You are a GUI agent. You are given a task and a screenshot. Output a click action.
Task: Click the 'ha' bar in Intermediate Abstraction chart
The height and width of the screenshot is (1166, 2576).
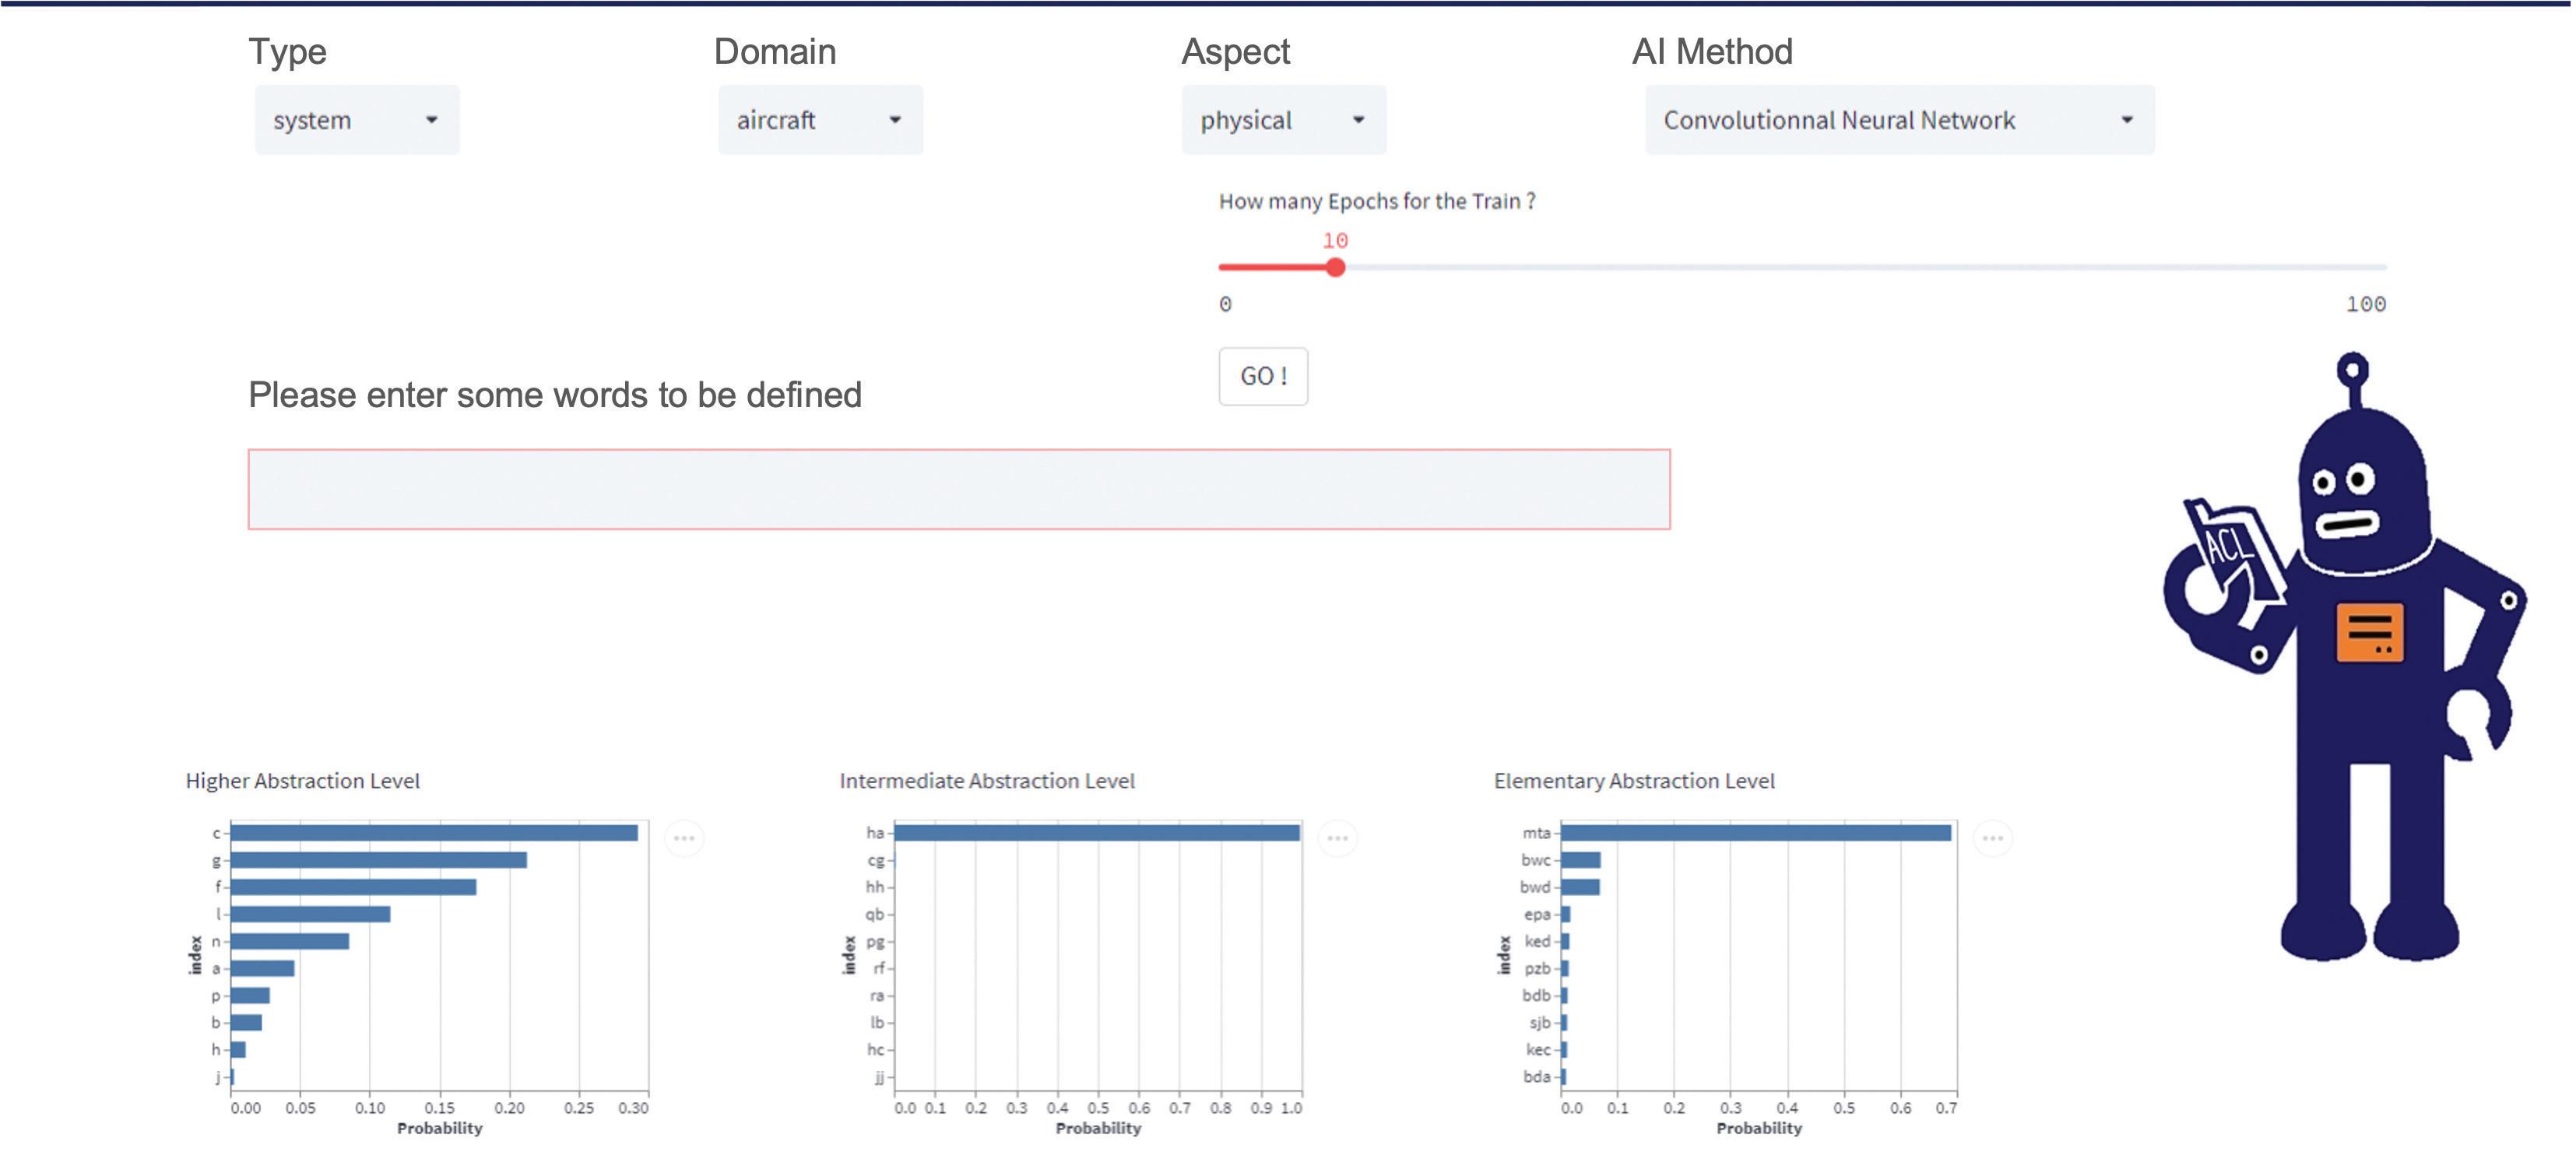pyautogui.click(x=1096, y=833)
